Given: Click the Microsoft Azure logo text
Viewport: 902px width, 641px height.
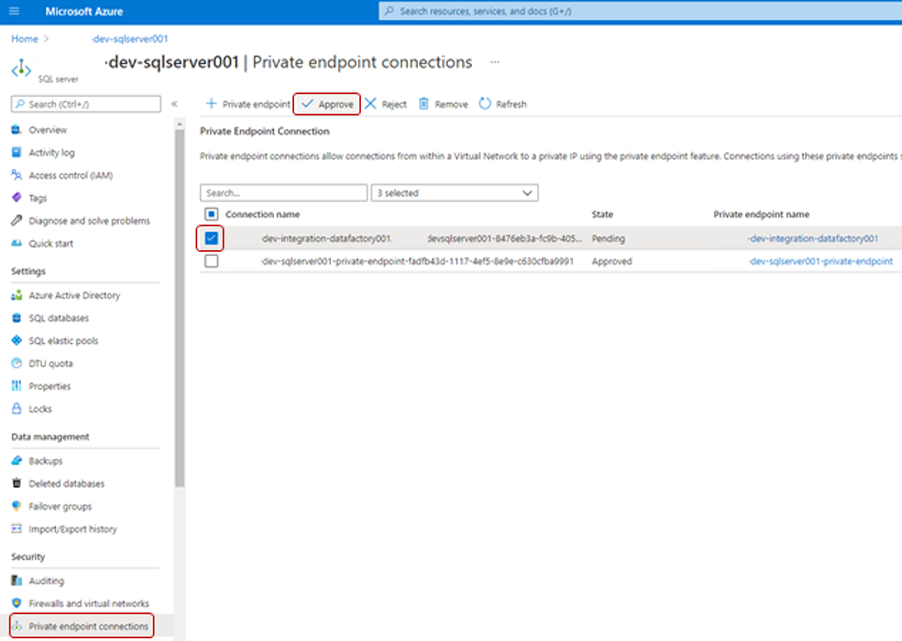Looking at the screenshot, I should tap(84, 12).
